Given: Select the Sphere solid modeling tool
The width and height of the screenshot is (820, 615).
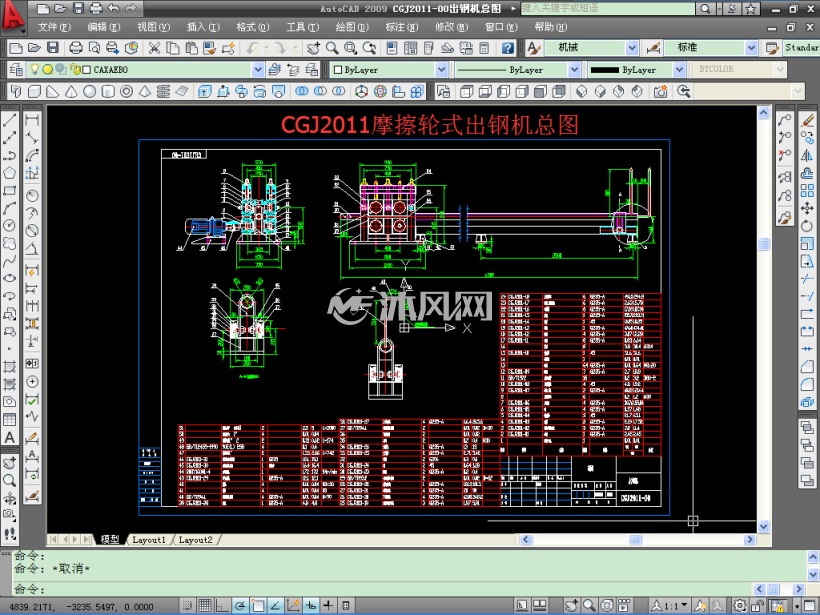Looking at the screenshot, I should 89,92.
